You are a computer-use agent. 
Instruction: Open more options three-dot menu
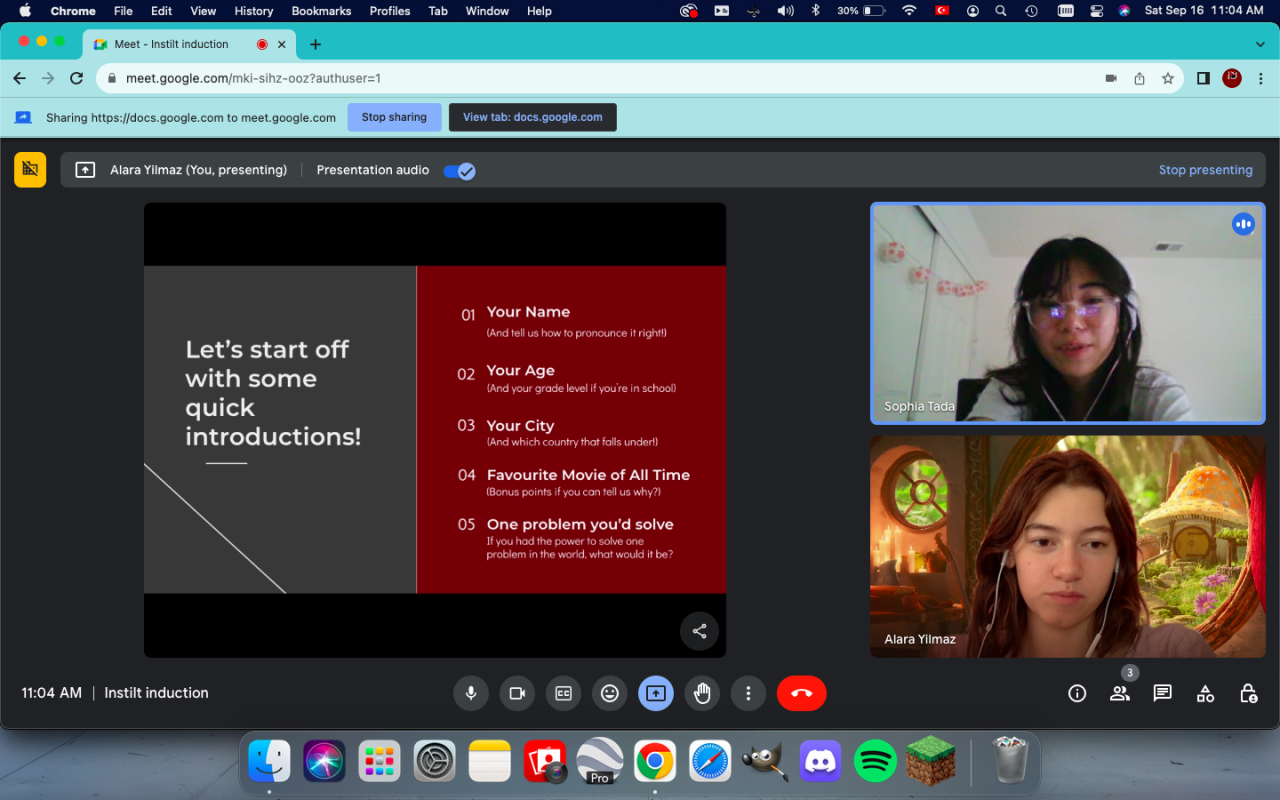tap(748, 693)
